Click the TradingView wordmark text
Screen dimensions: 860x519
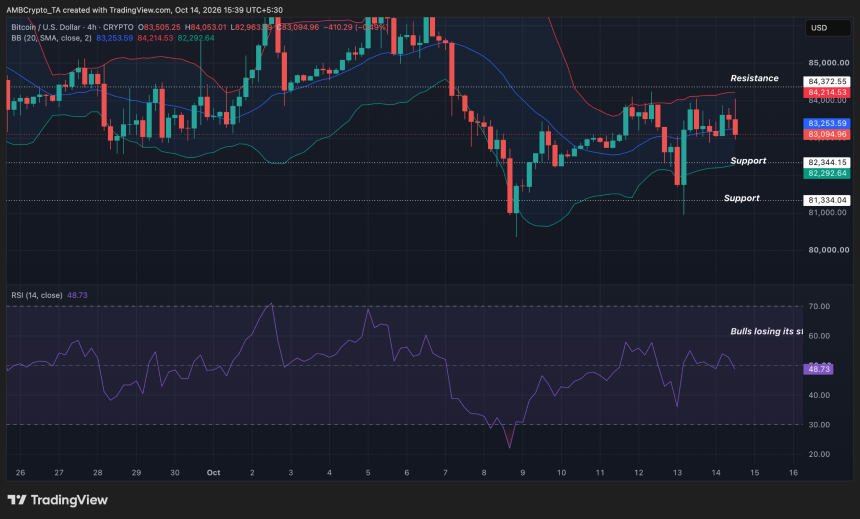point(69,500)
